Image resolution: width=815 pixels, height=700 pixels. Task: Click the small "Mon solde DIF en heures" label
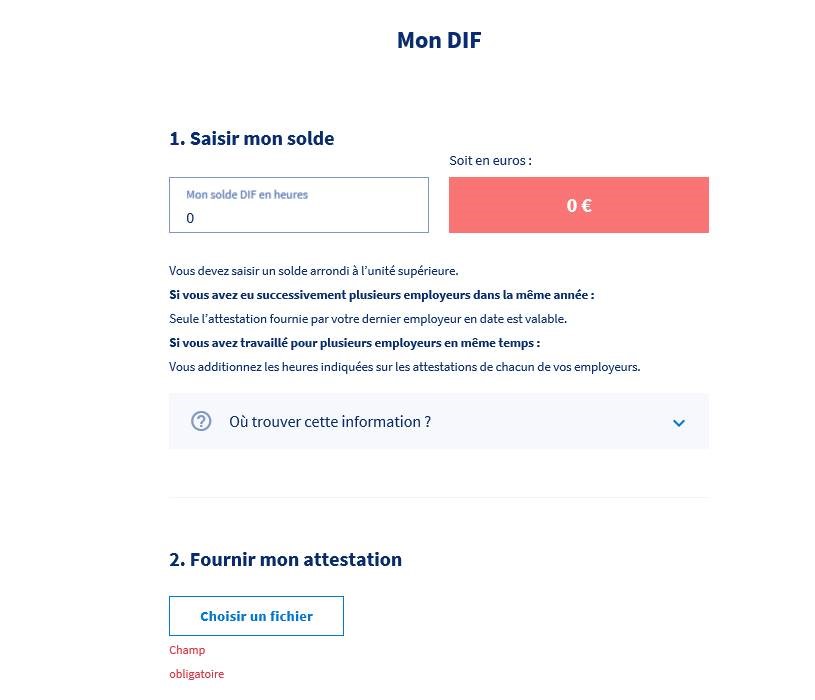247,195
